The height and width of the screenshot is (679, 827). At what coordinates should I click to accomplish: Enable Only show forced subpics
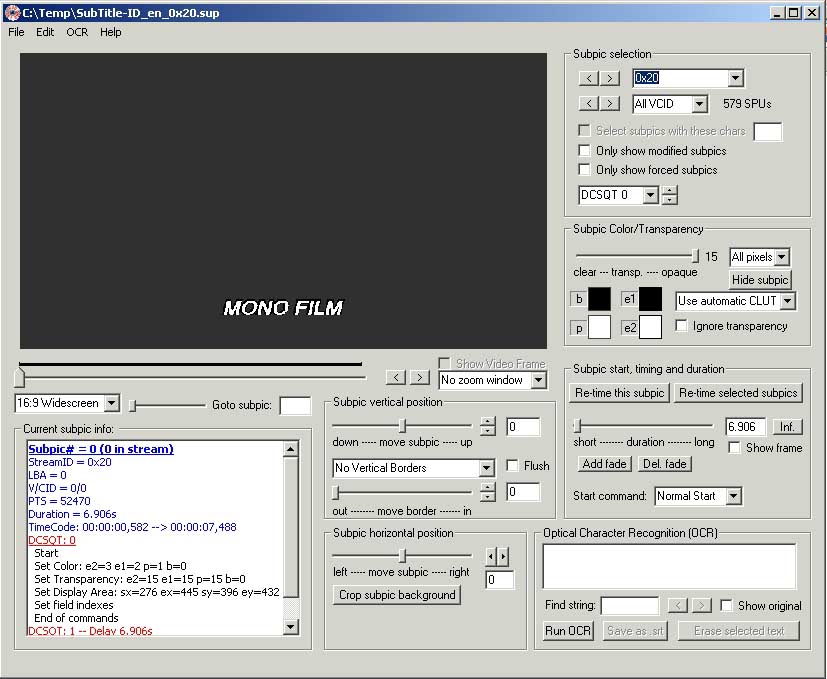point(584,169)
